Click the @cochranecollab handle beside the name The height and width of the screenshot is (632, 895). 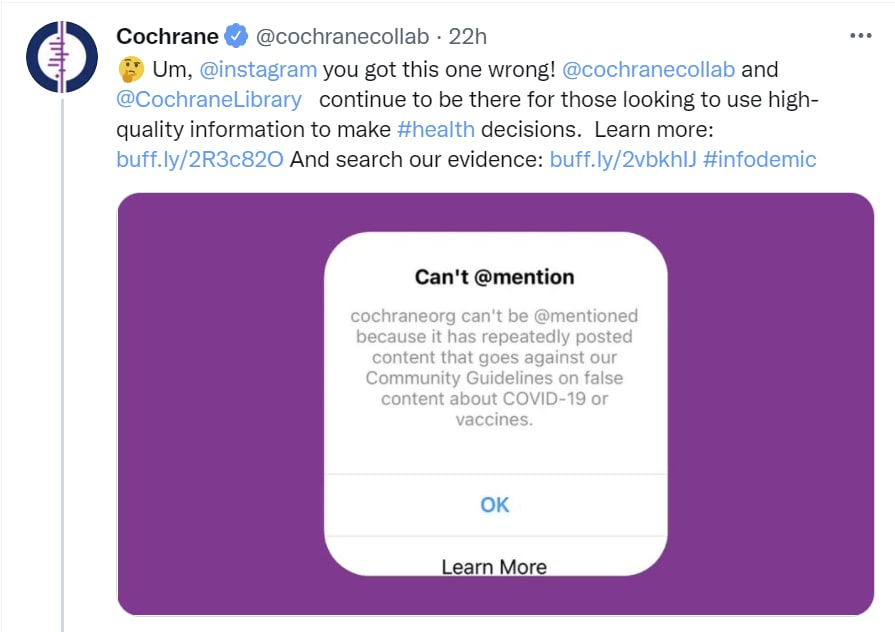pyautogui.click(x=342, y=37)
